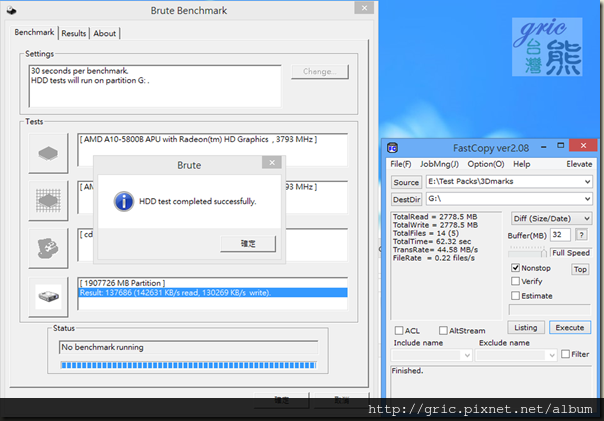The width and height of the screenshot is (604, 421).
Task: Click the TotalTime= 62.32 sec line
Action: (x=432, y=242)
